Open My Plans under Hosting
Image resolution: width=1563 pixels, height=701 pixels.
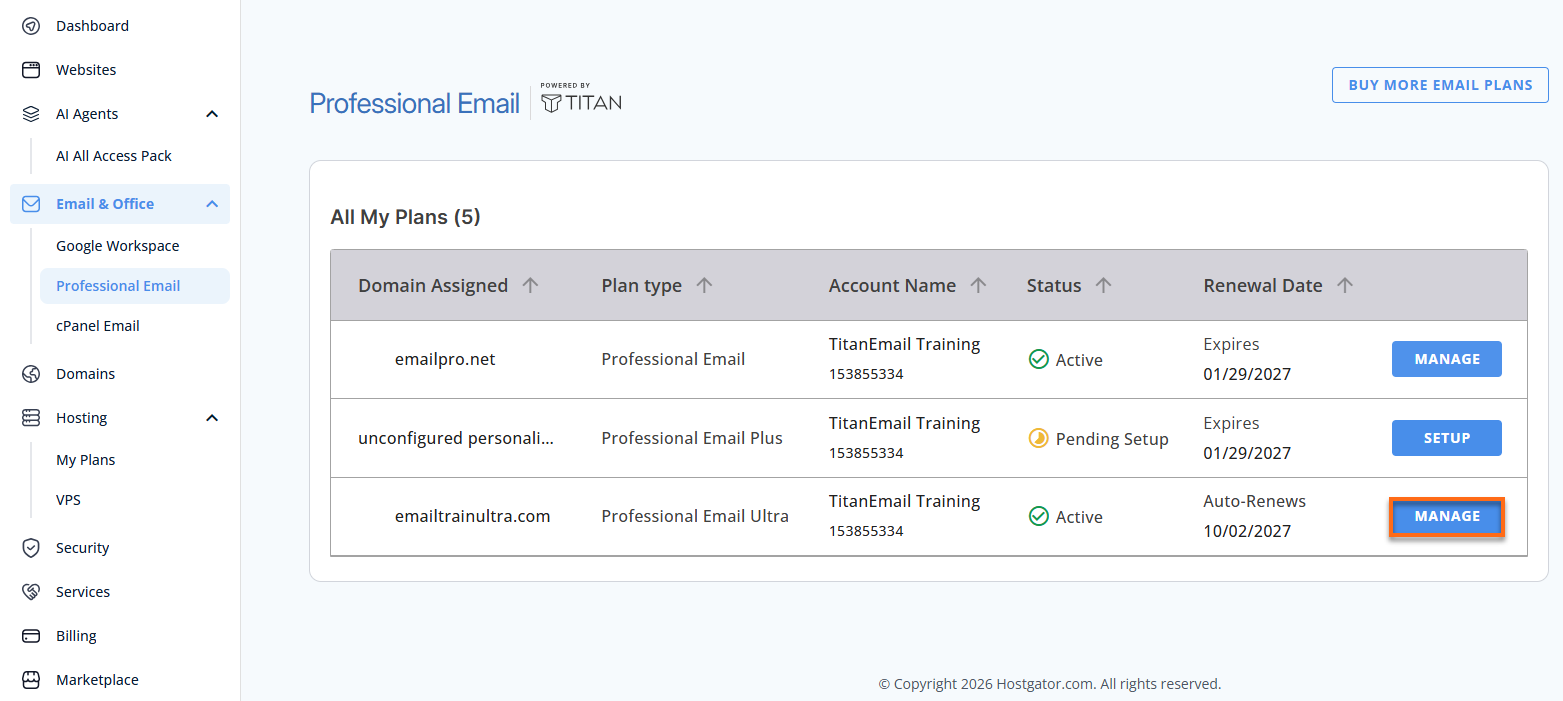85,460
